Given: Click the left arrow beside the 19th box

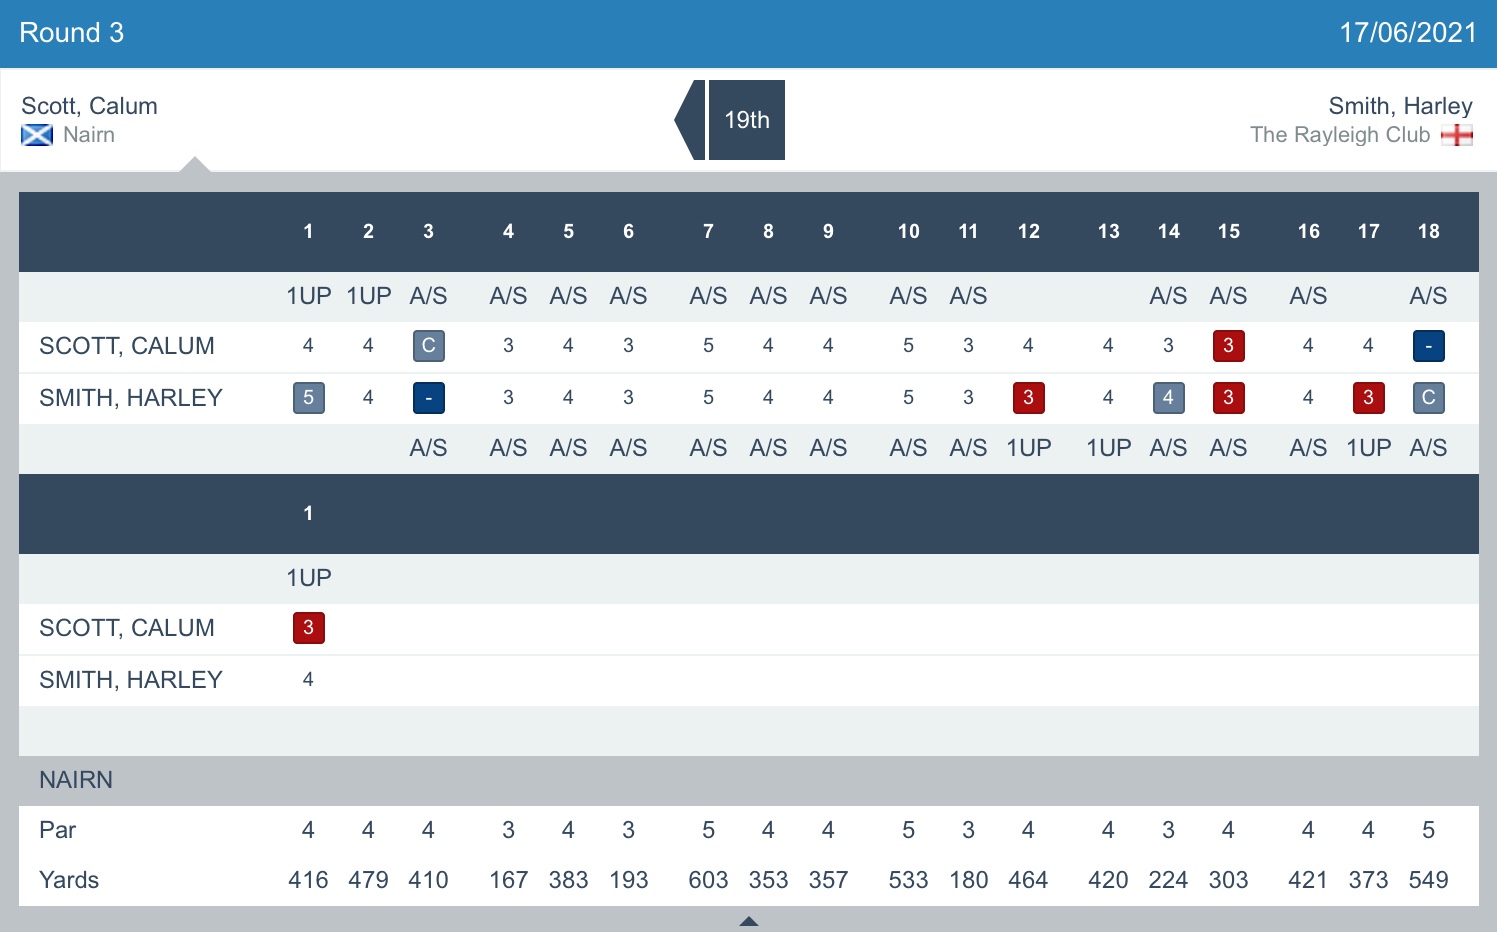Looking at the screenshot, I should coord(690,120).
